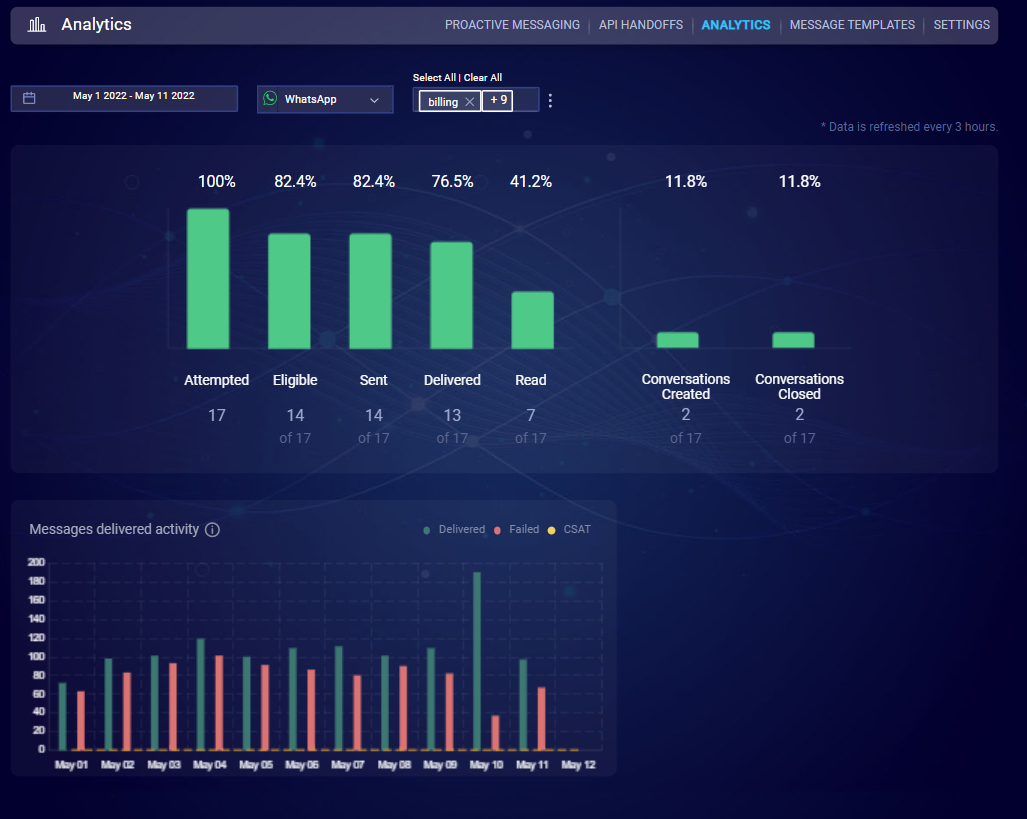Click the May 01 failed red bar
The image size is (1027, 819).
click(x=81, y=721)
